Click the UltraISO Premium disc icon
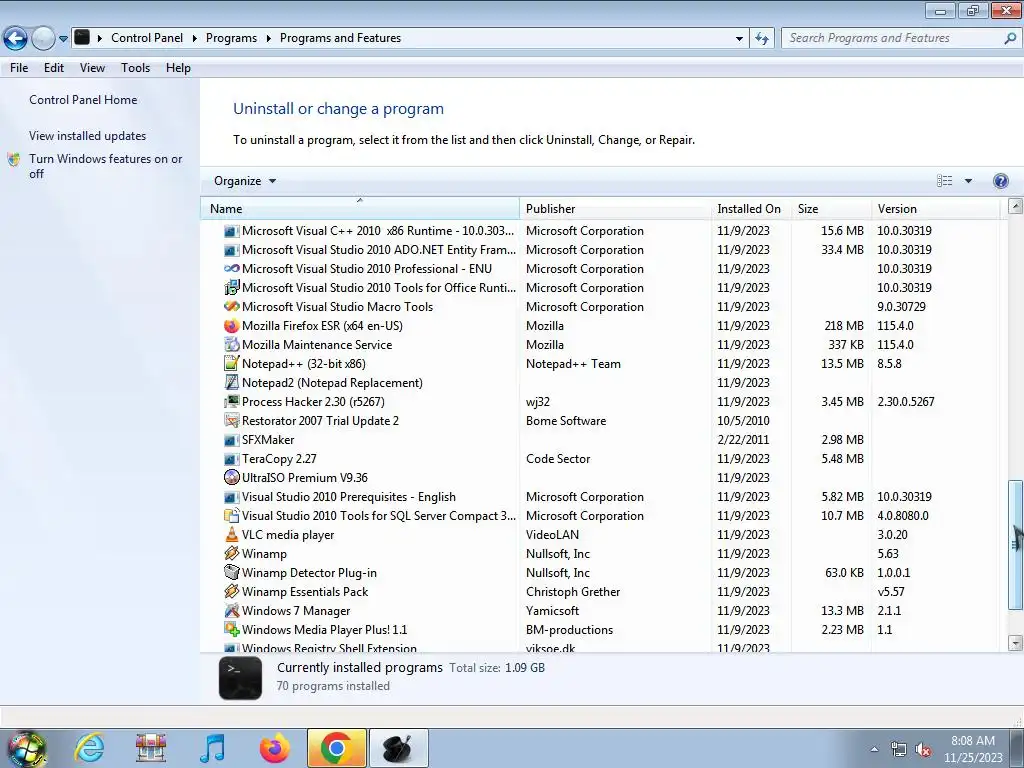 click(231, 477)
